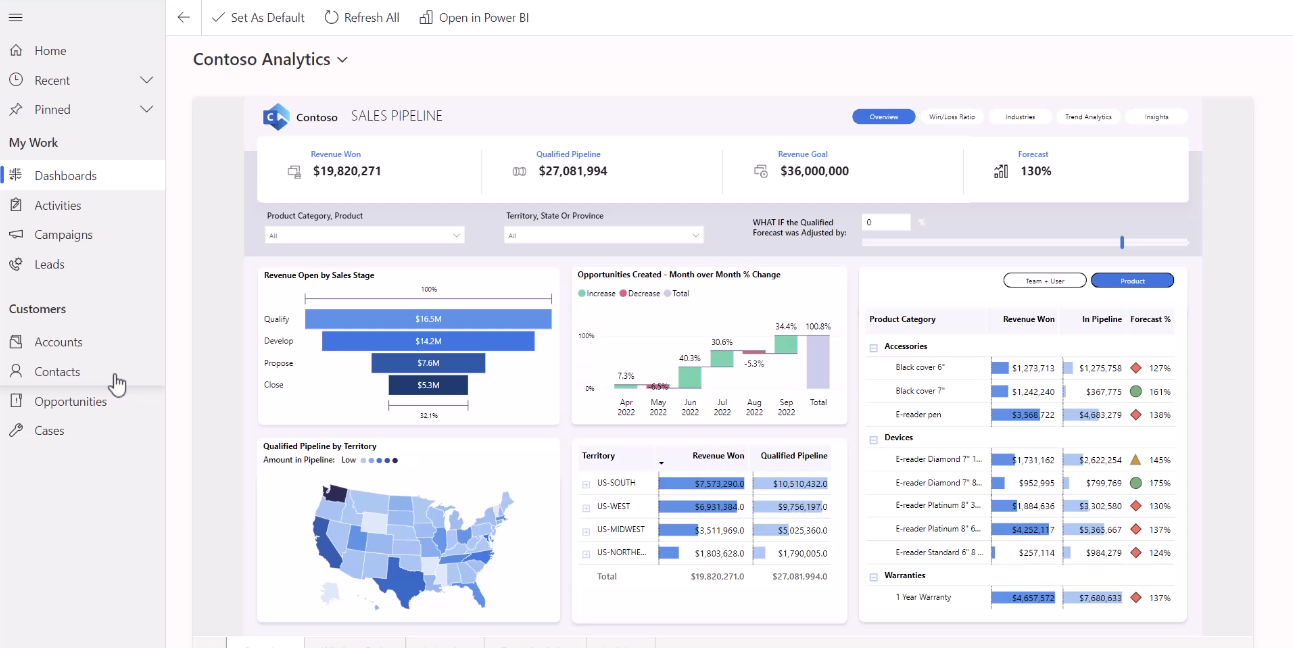Click the Forecast chart icon

[x=1001, y=172]
